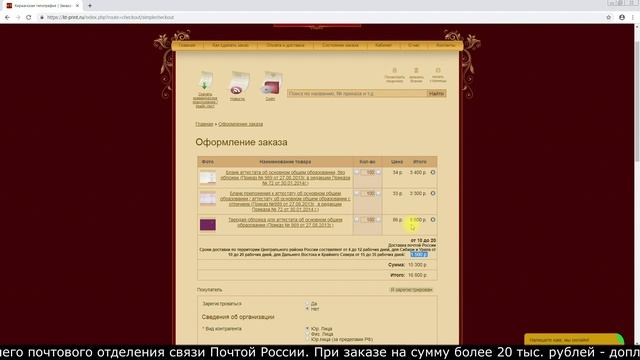The width and height of the screenshot is (640, 360).
Task: Decrease quantity for hard cover row
Action: coord(357,220)
